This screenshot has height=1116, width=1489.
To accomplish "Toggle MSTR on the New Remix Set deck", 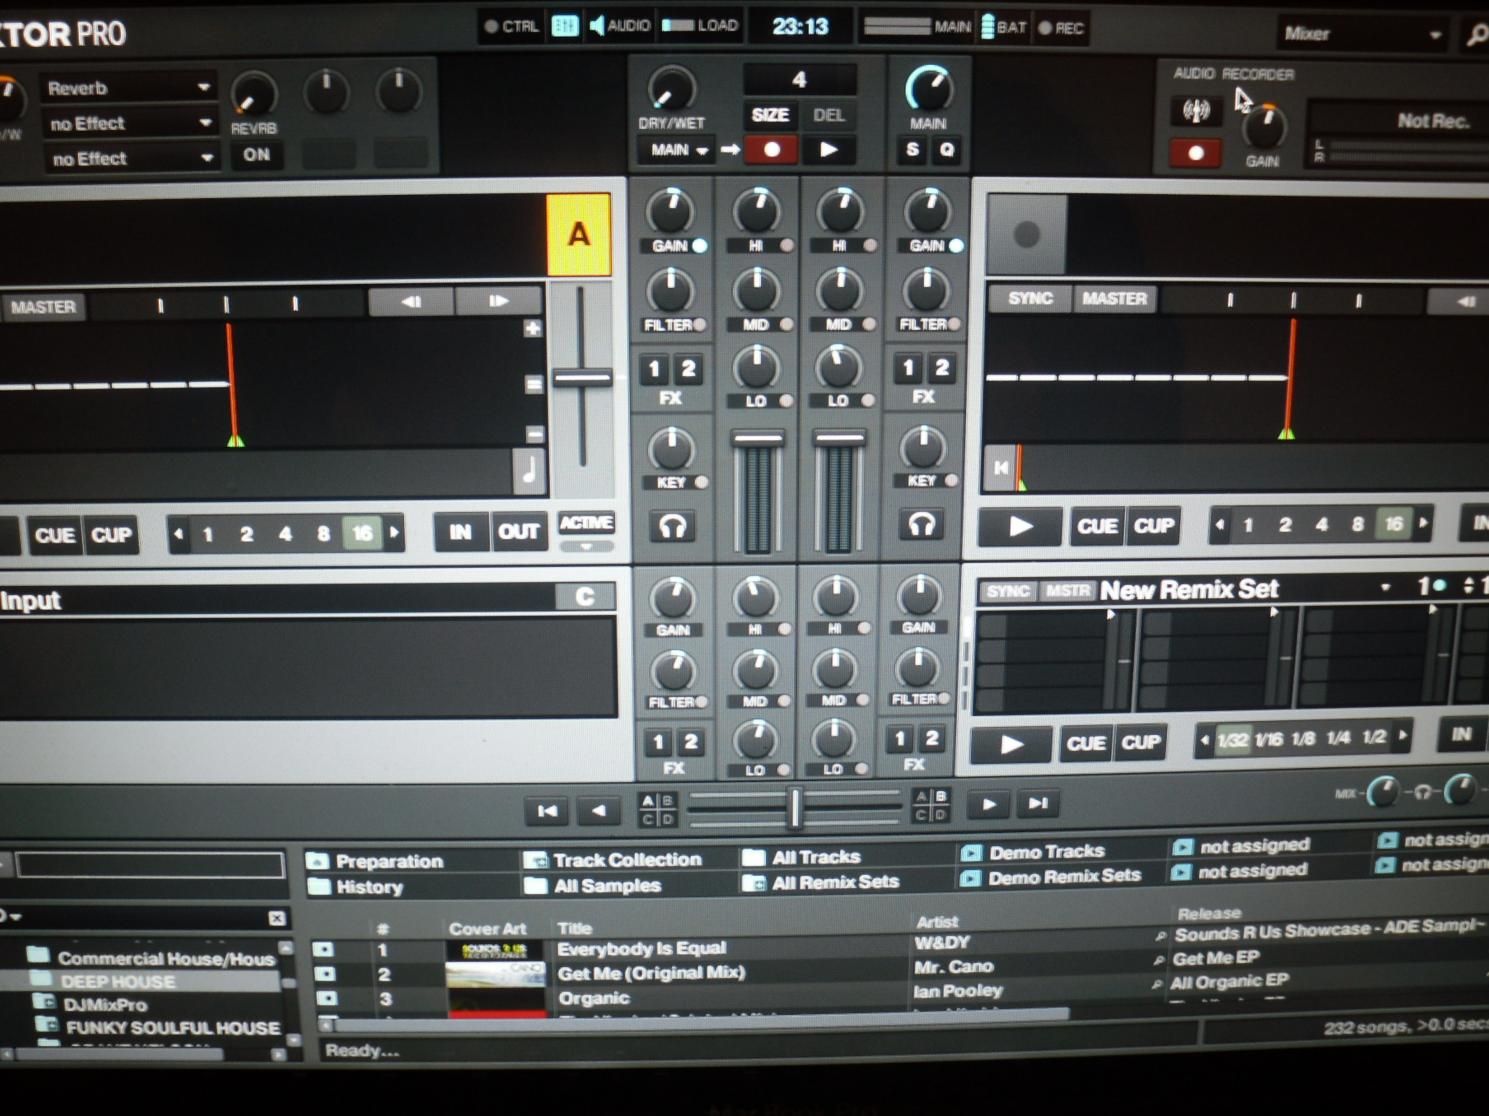I will point(1067,591).
